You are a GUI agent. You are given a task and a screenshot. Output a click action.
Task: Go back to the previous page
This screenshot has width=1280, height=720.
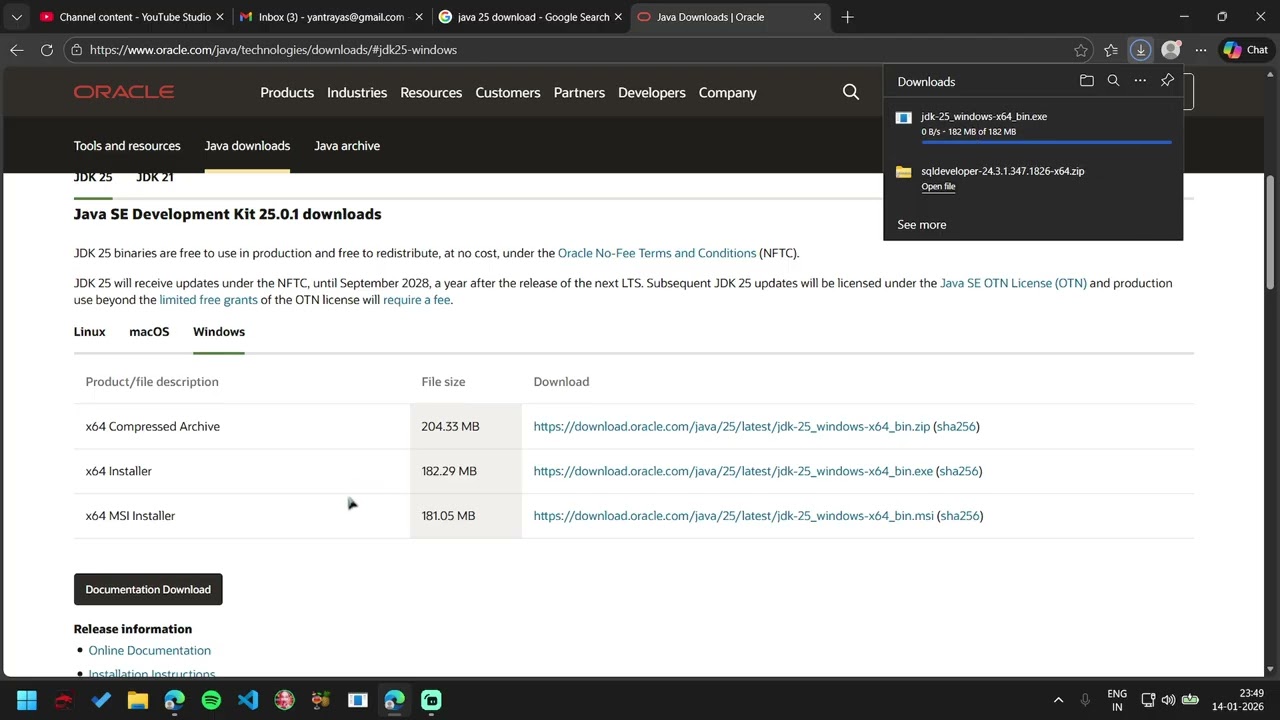(x=17, y=50)
